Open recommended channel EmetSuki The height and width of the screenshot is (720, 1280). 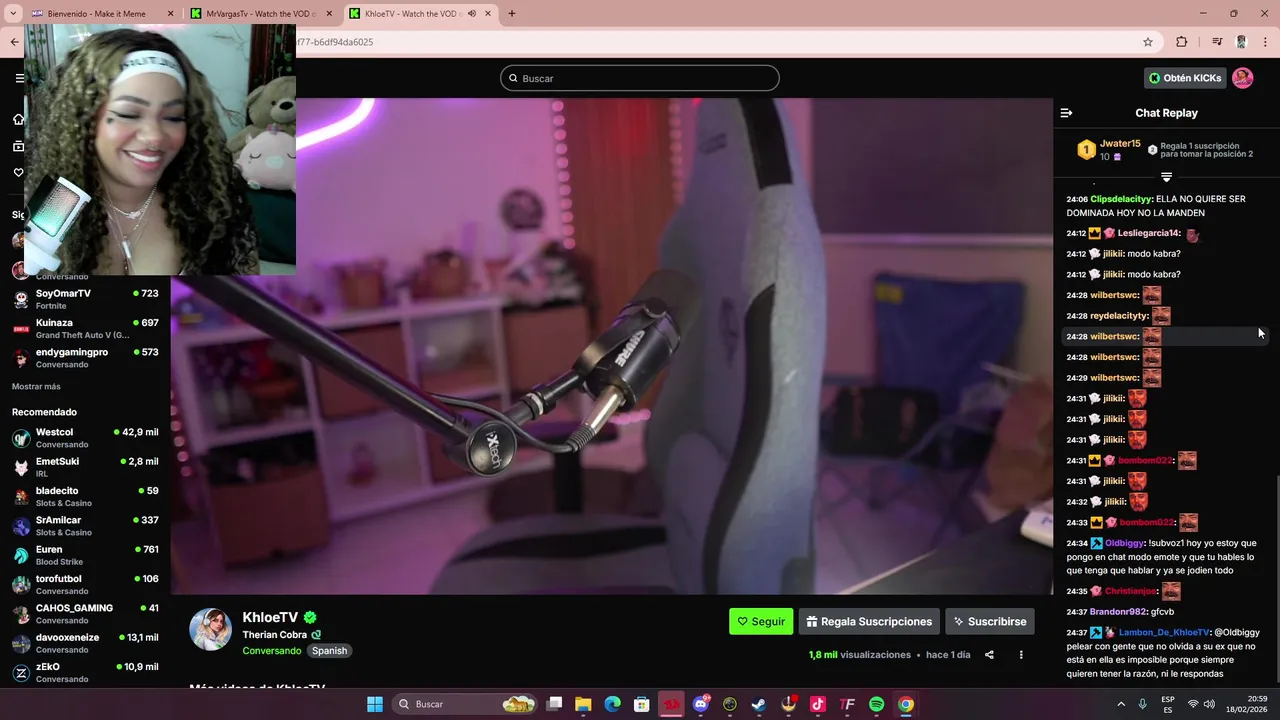tap(85, 467)
